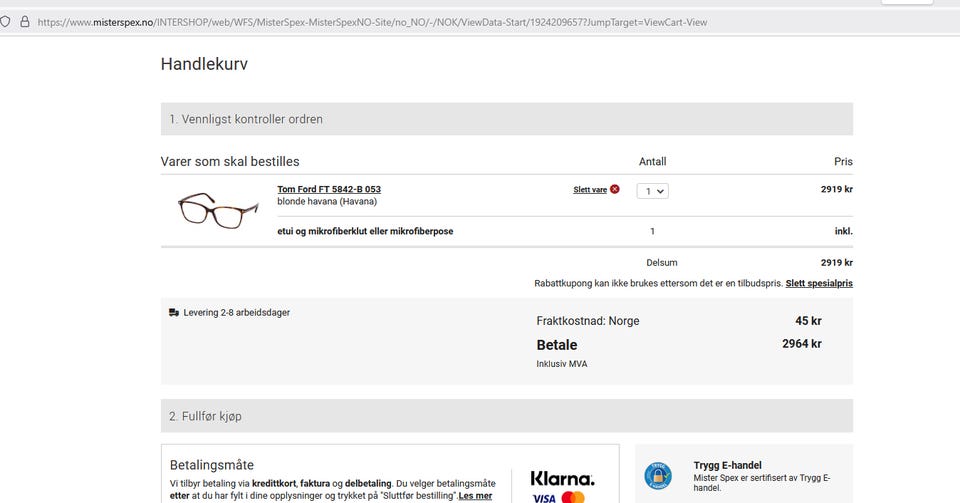Viewport: 960px width, 503px height.
Task: Click the Handlekurv page heading
Action: [204, 64]
